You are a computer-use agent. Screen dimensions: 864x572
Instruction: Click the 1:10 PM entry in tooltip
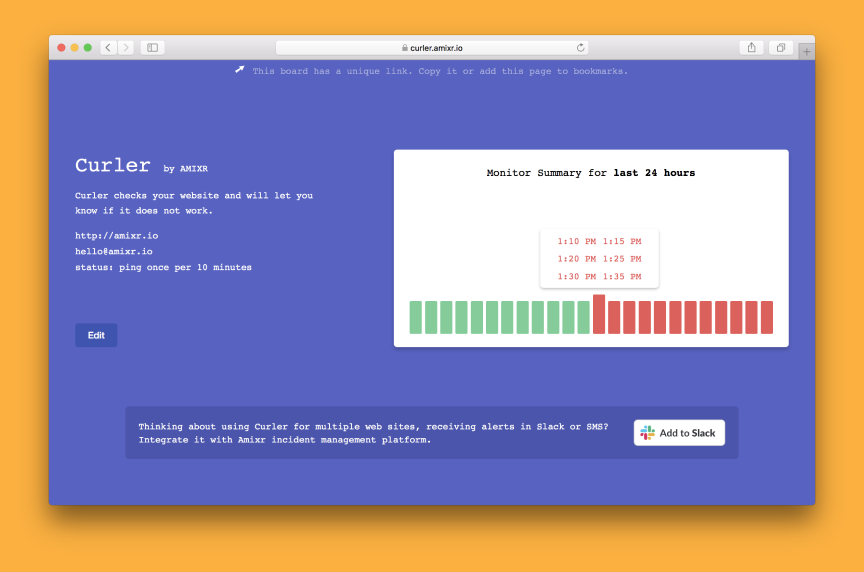pyautogui.click(x=577, y=241)
